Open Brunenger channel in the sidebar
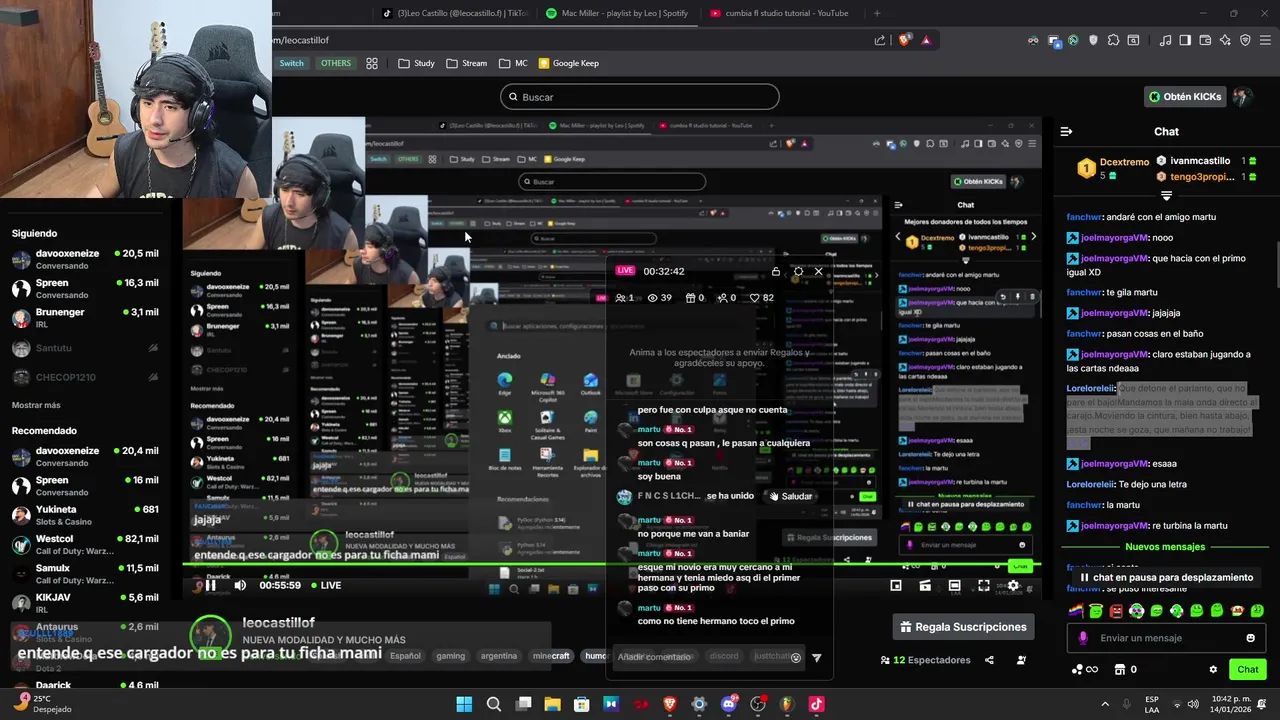1280x720 pixels. coord(85,318)
